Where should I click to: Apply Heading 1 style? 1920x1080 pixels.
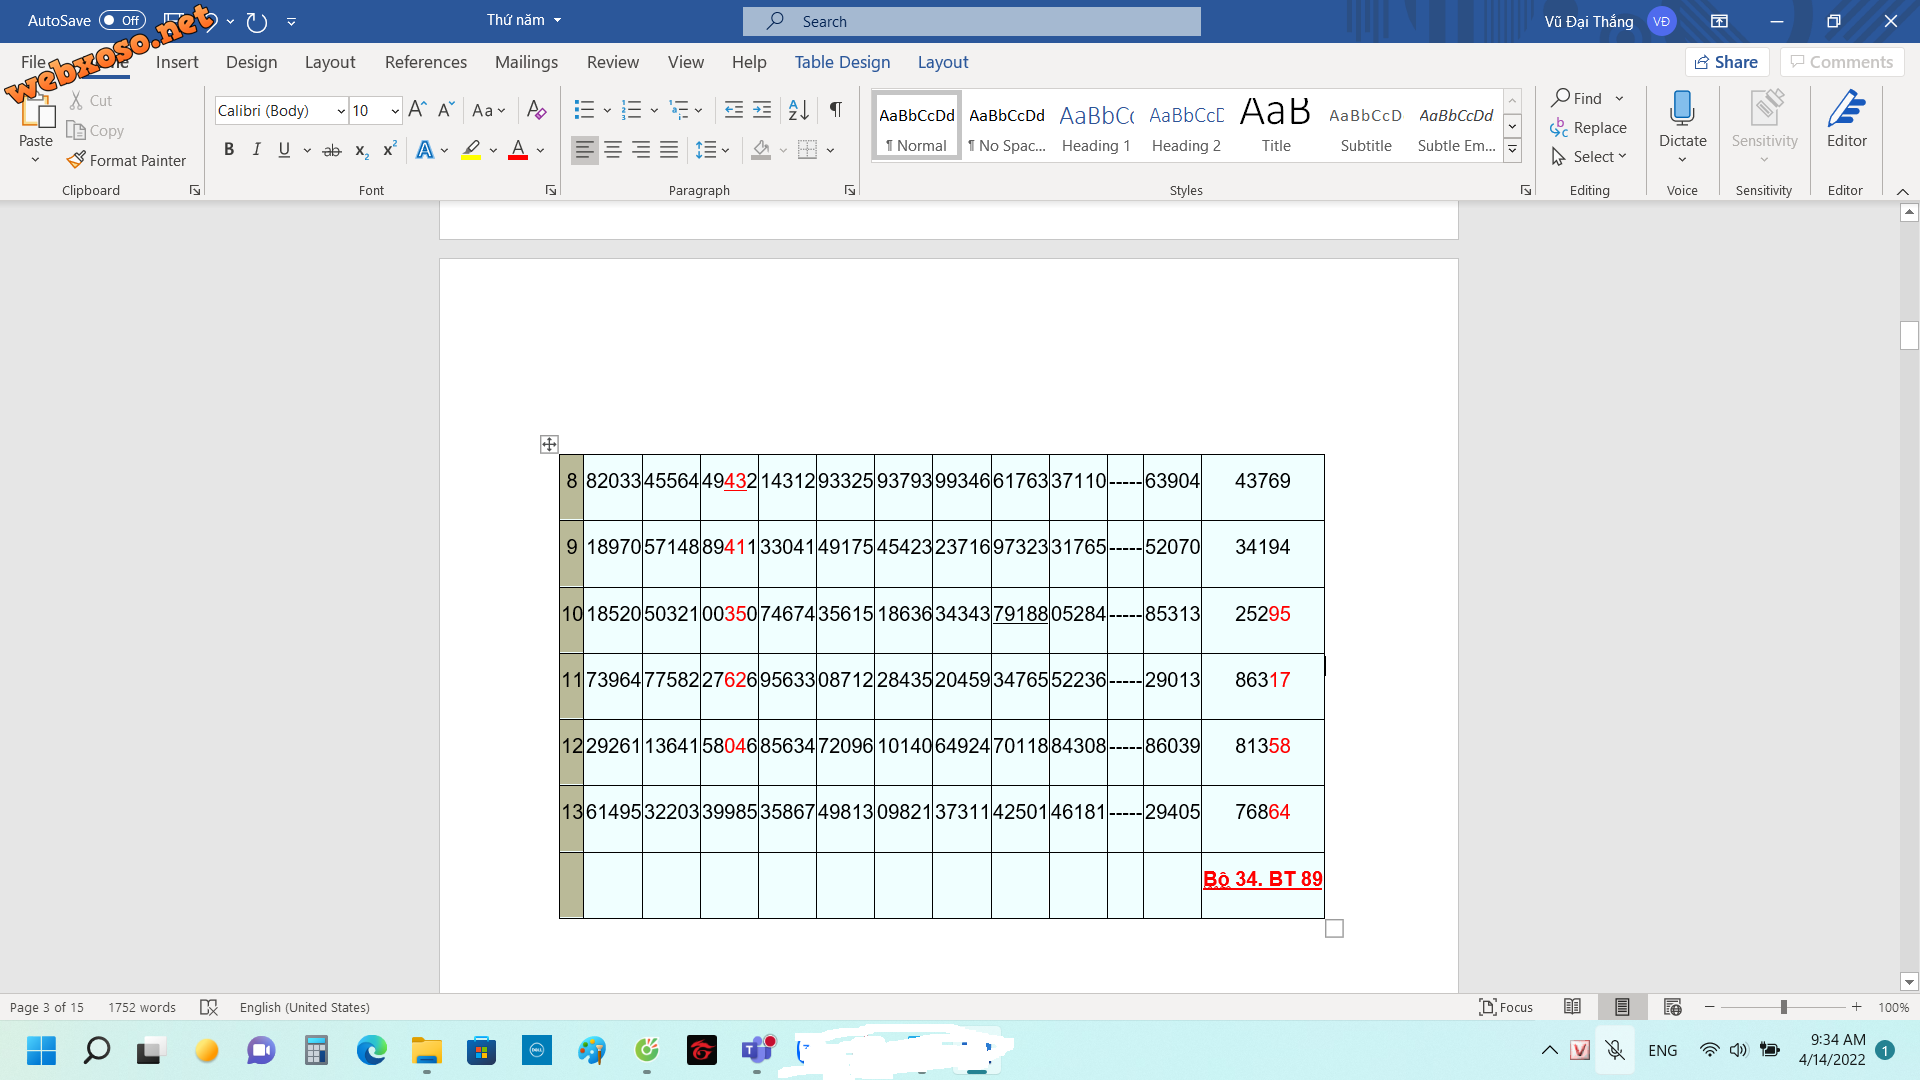[1096, 125]
